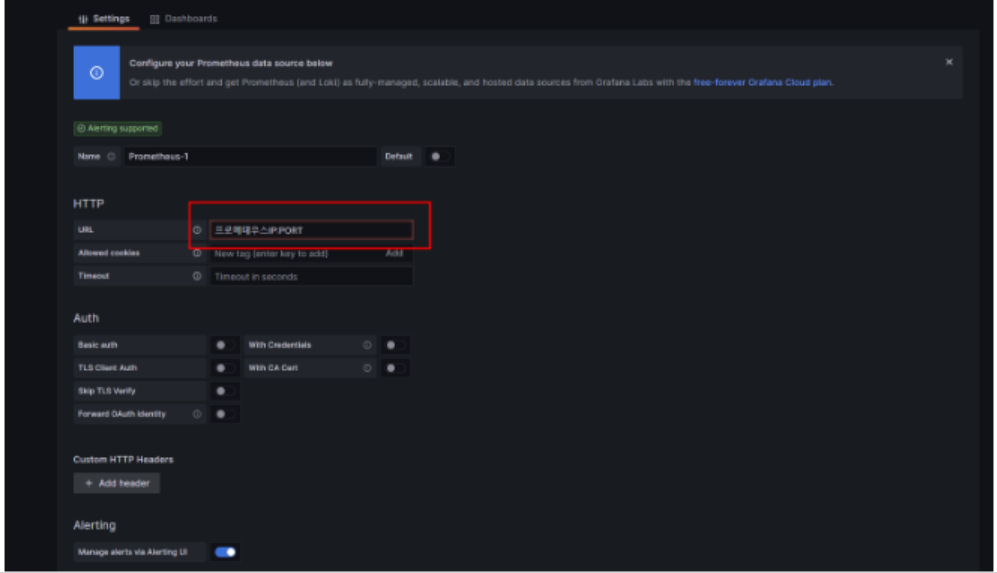
Task: Click the Allowed cookies tag input
Action: [x=296, y=253]
